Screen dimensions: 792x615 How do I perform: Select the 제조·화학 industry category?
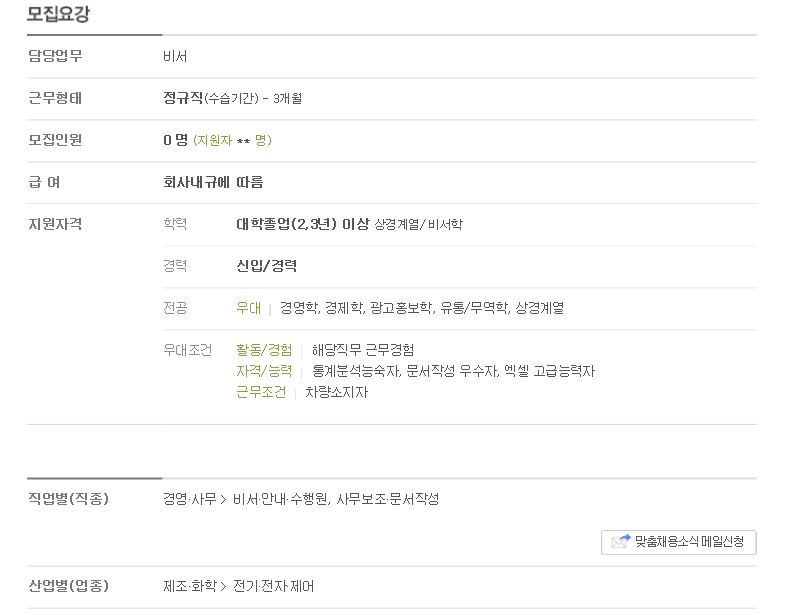click(190, 586)
